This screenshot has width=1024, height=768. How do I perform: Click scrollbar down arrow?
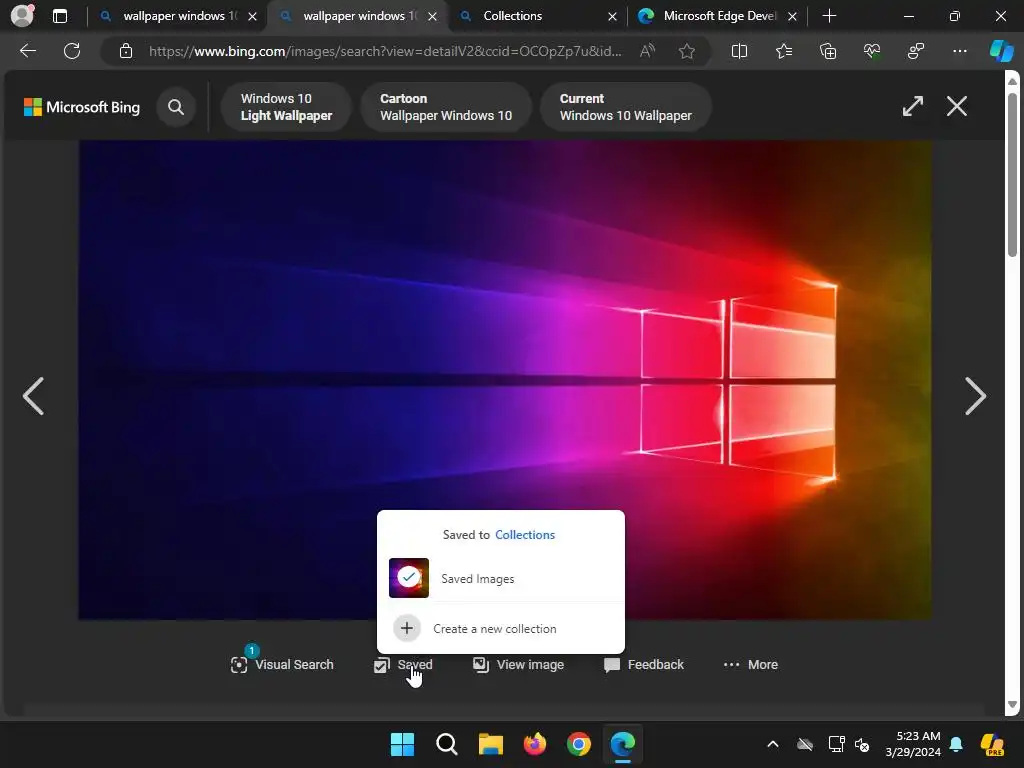[x=1012, y=705]
